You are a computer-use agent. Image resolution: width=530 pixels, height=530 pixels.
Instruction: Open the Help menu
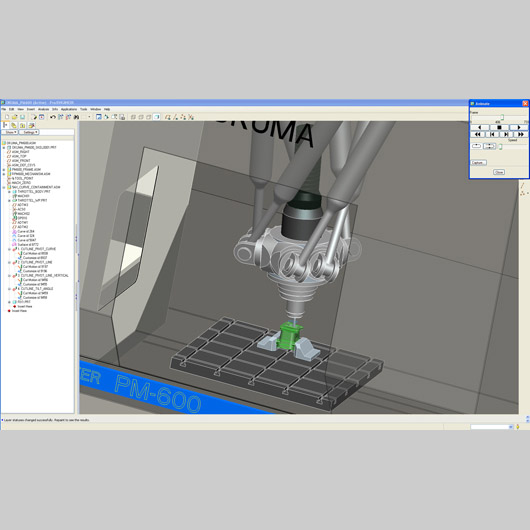coord(107,109)
